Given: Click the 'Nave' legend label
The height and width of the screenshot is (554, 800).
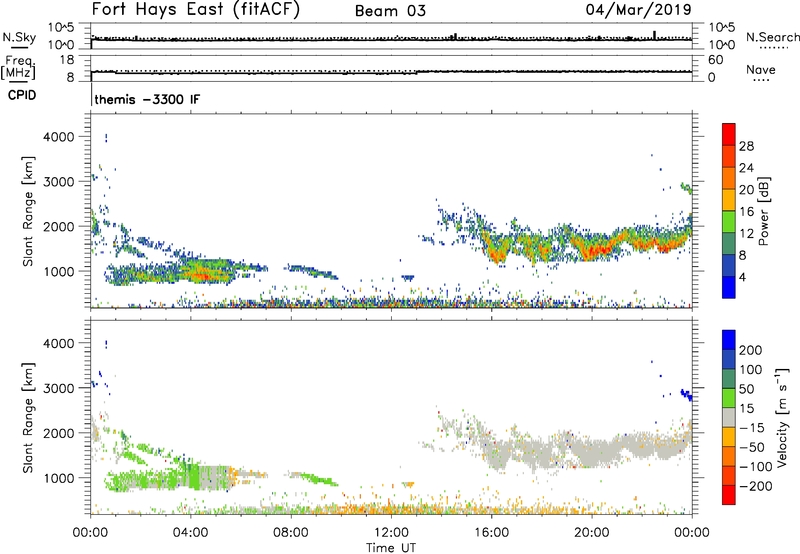Looking at the screenshot, I should pos(760,69).
